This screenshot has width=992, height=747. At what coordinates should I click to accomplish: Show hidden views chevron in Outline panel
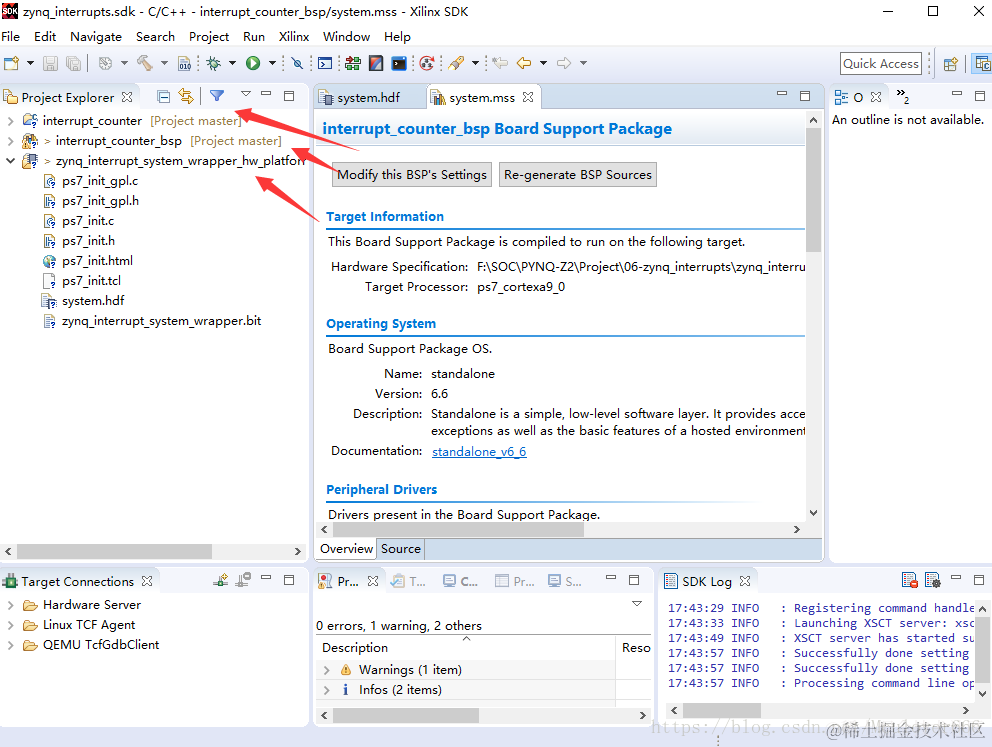coord(903,96)
